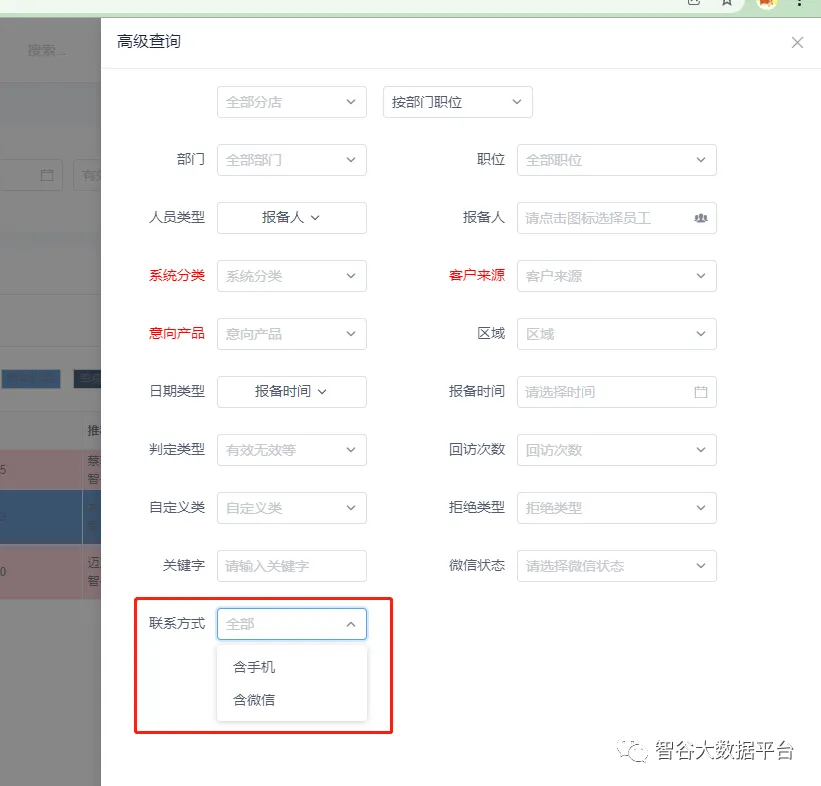Open the 按部门职位 dropdown
The height and width of the screenshot is (786, 821).
(457, 102)
